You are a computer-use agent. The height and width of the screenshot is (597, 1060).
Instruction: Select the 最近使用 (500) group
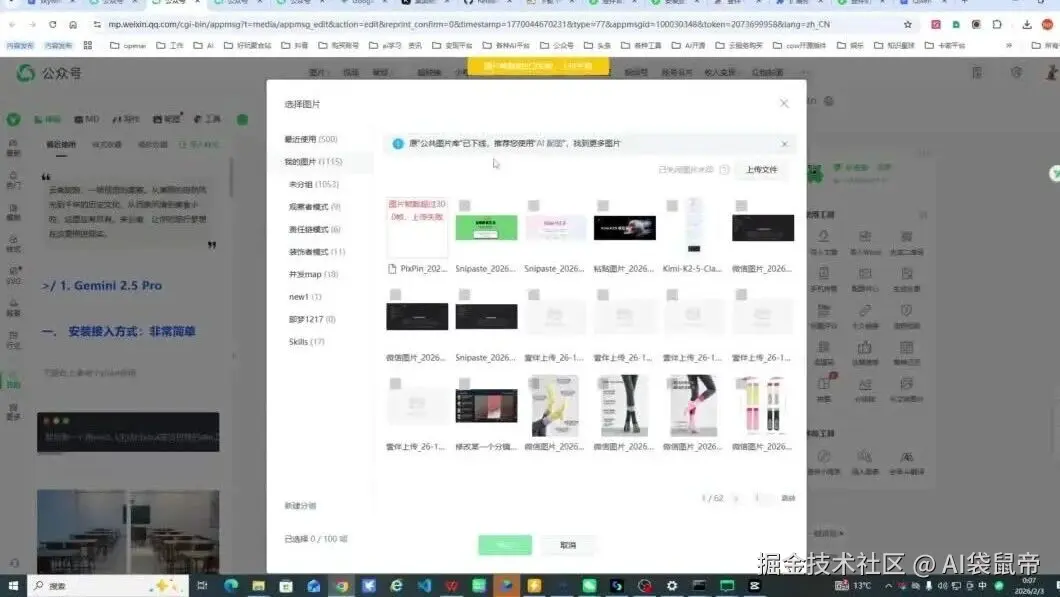tap(311, 139)
